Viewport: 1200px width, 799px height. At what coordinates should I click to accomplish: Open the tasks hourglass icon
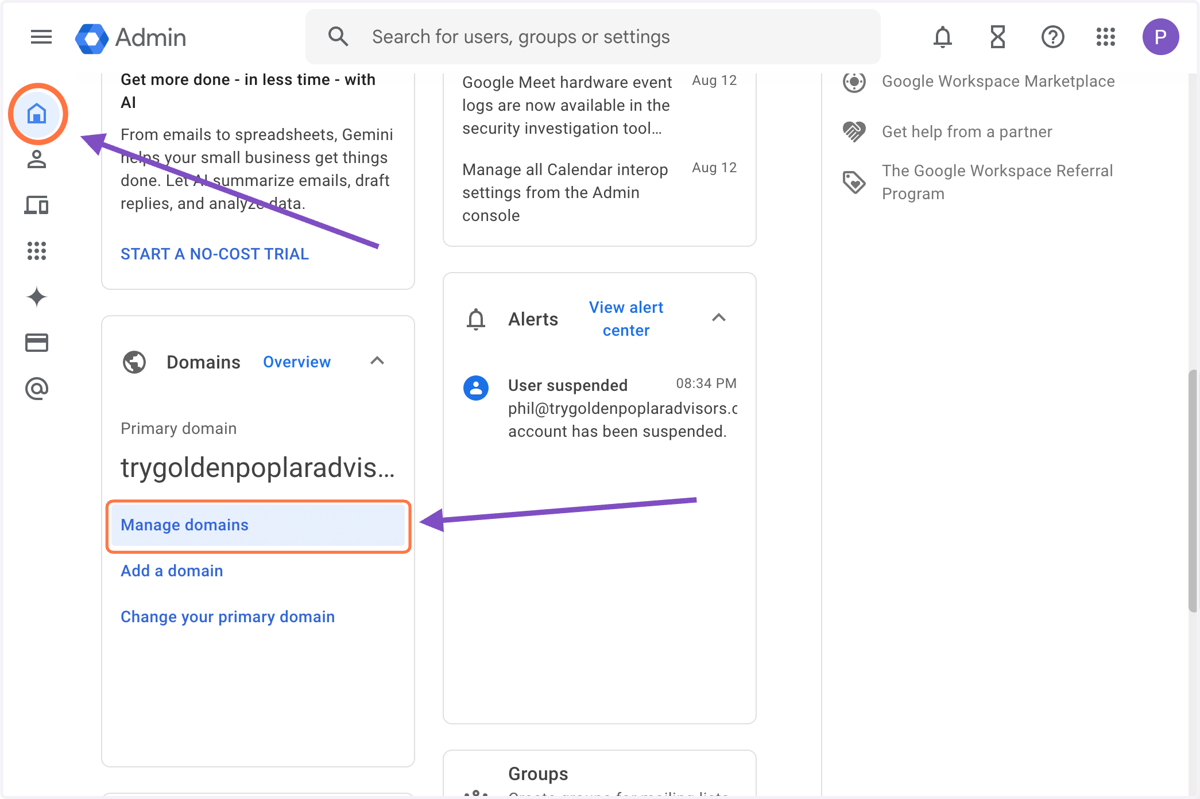coord(997,37)
